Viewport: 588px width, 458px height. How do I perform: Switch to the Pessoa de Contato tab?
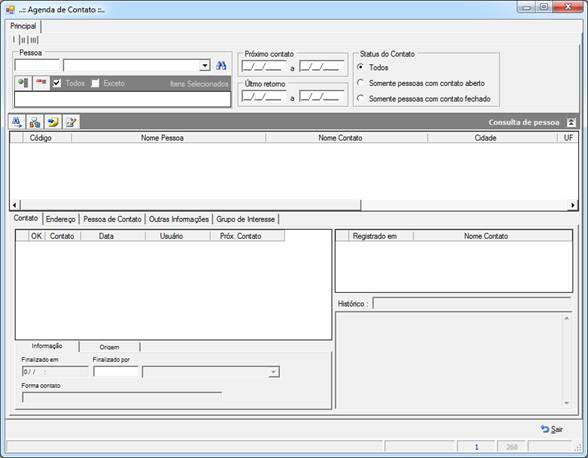[112, 219]
